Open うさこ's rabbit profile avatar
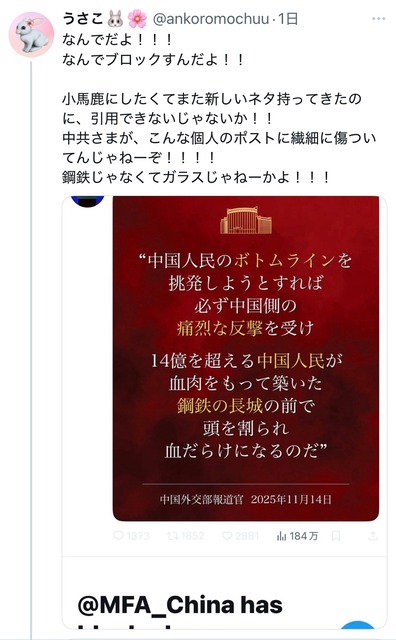396x640 pixels. coord(31,35)
